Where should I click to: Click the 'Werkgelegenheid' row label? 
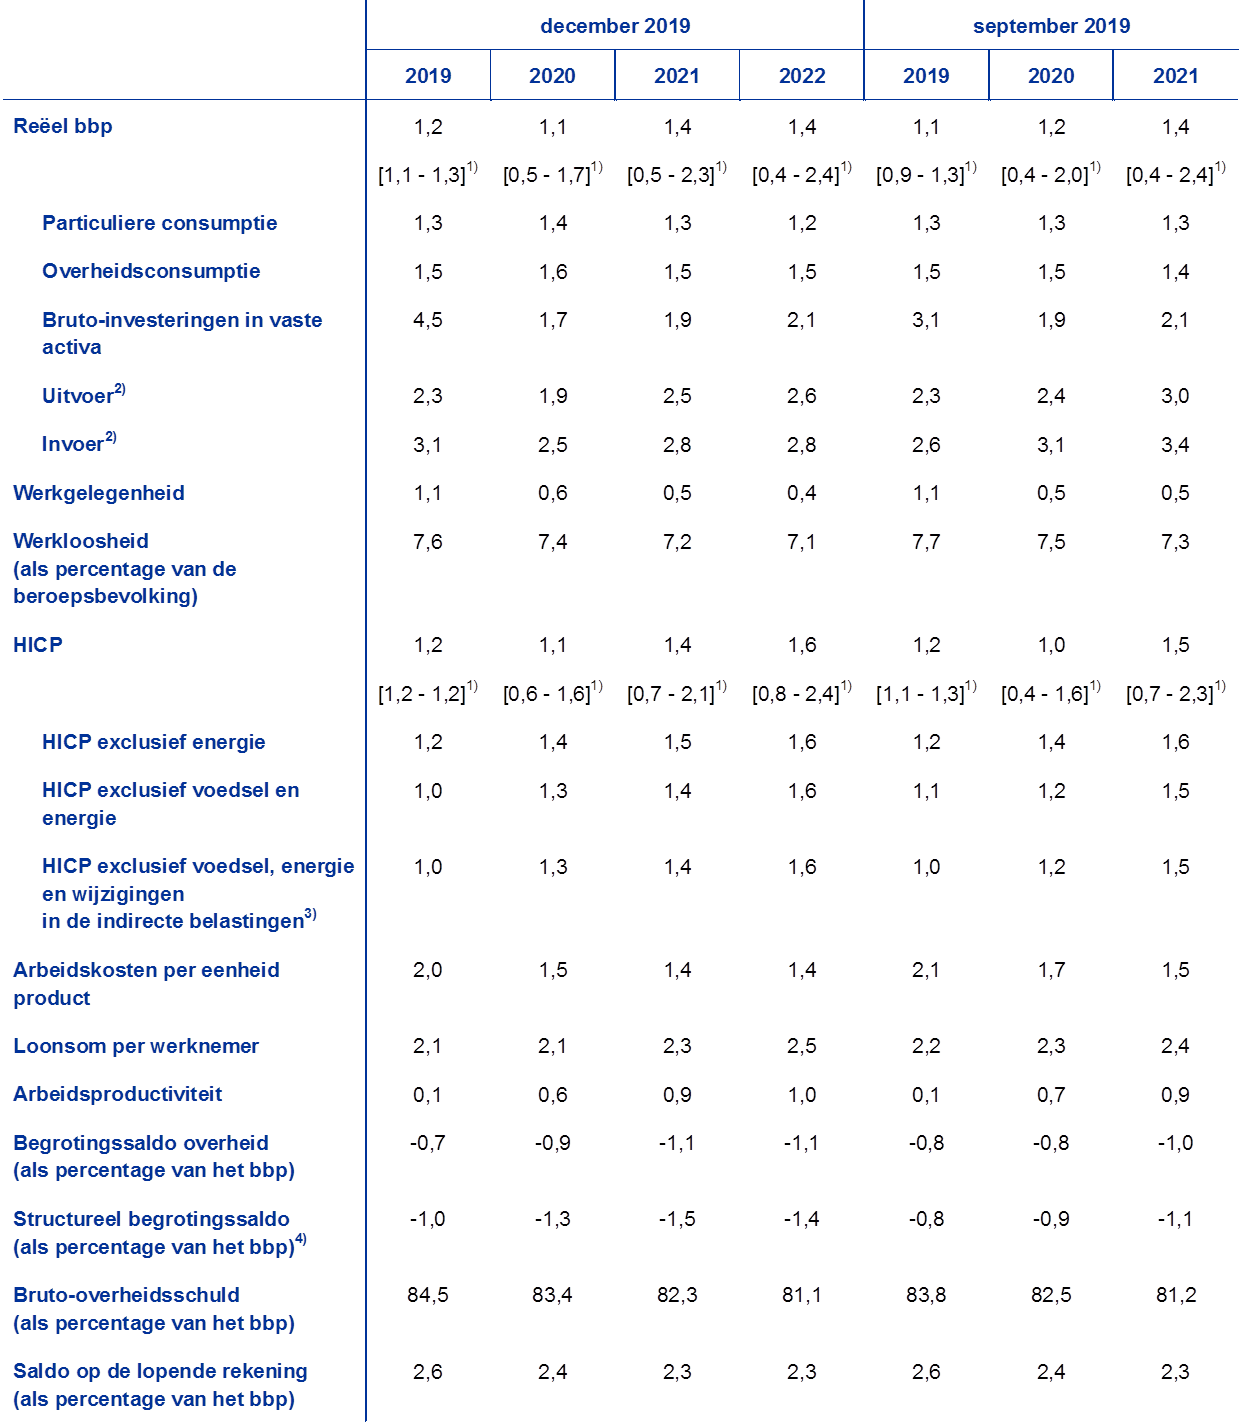(x=99, y=493)
